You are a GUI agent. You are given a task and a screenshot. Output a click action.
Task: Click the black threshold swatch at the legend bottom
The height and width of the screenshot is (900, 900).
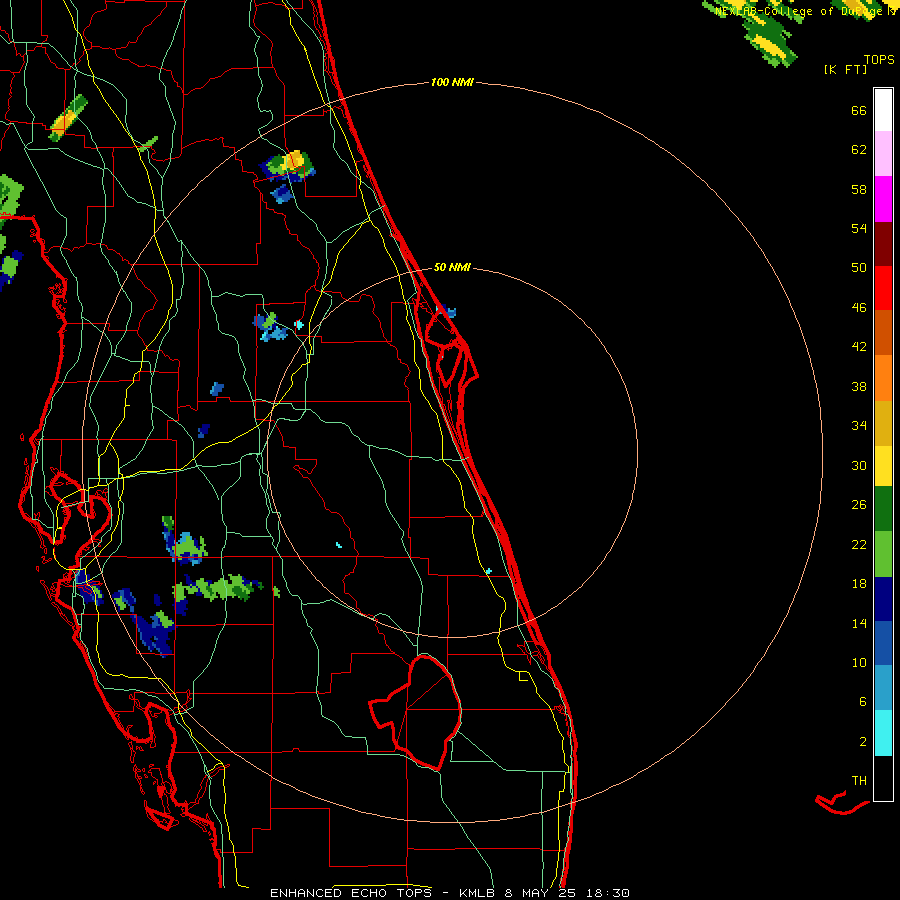coord(883,778)
